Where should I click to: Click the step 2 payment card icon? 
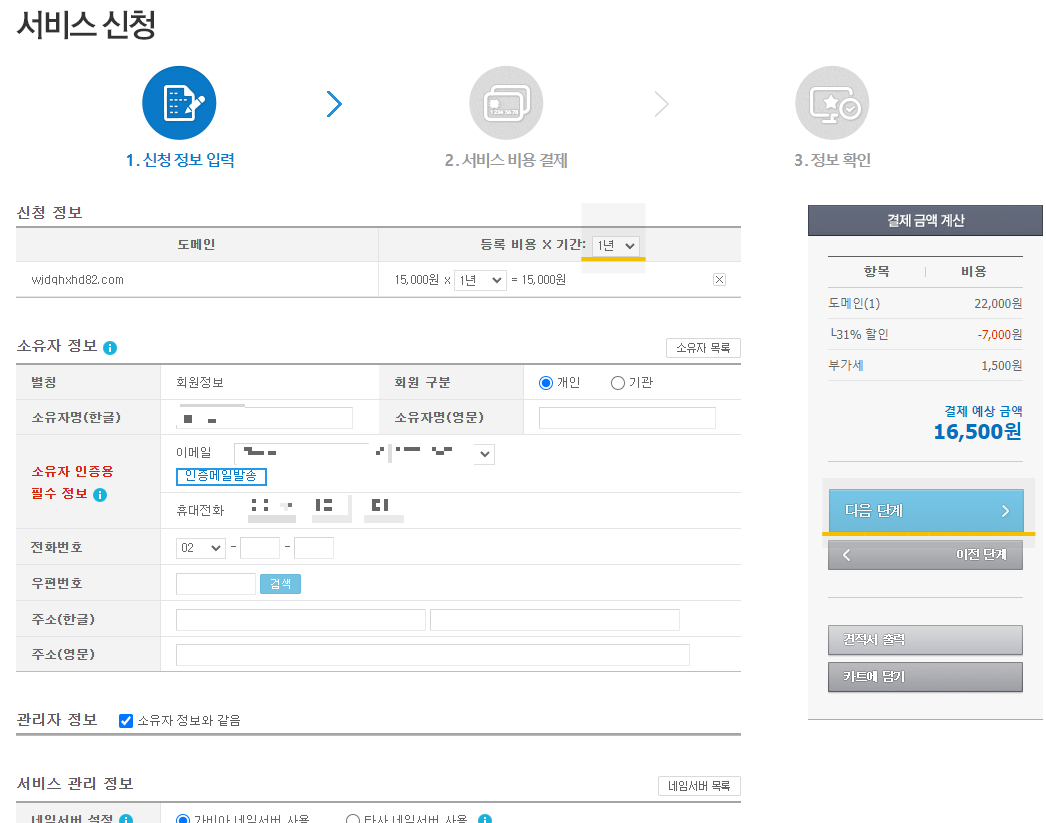(x=506, y=103)
